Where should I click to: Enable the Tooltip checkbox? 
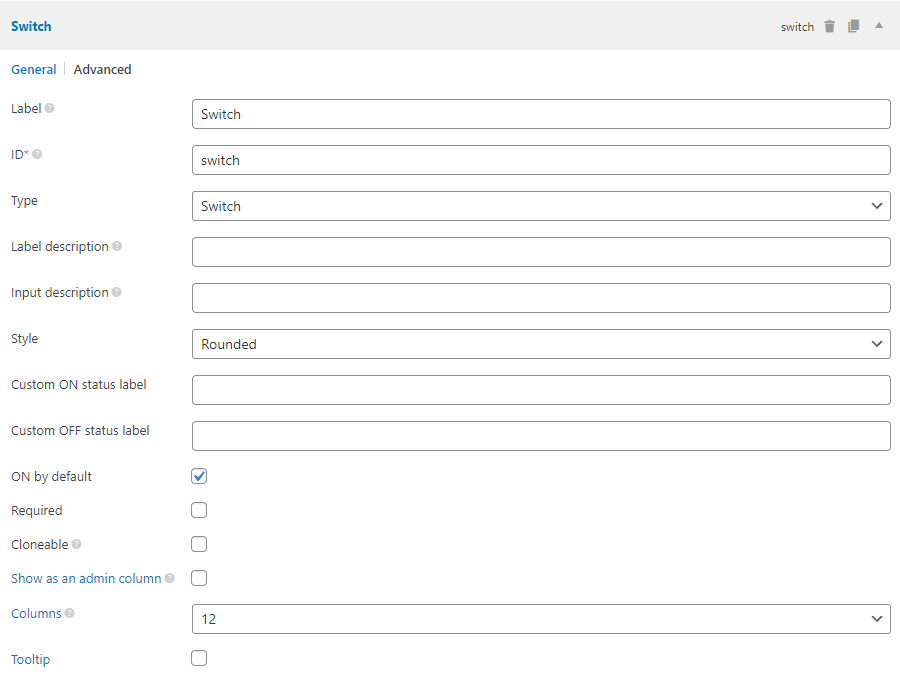pyautogui.click(x=199, y=659)
